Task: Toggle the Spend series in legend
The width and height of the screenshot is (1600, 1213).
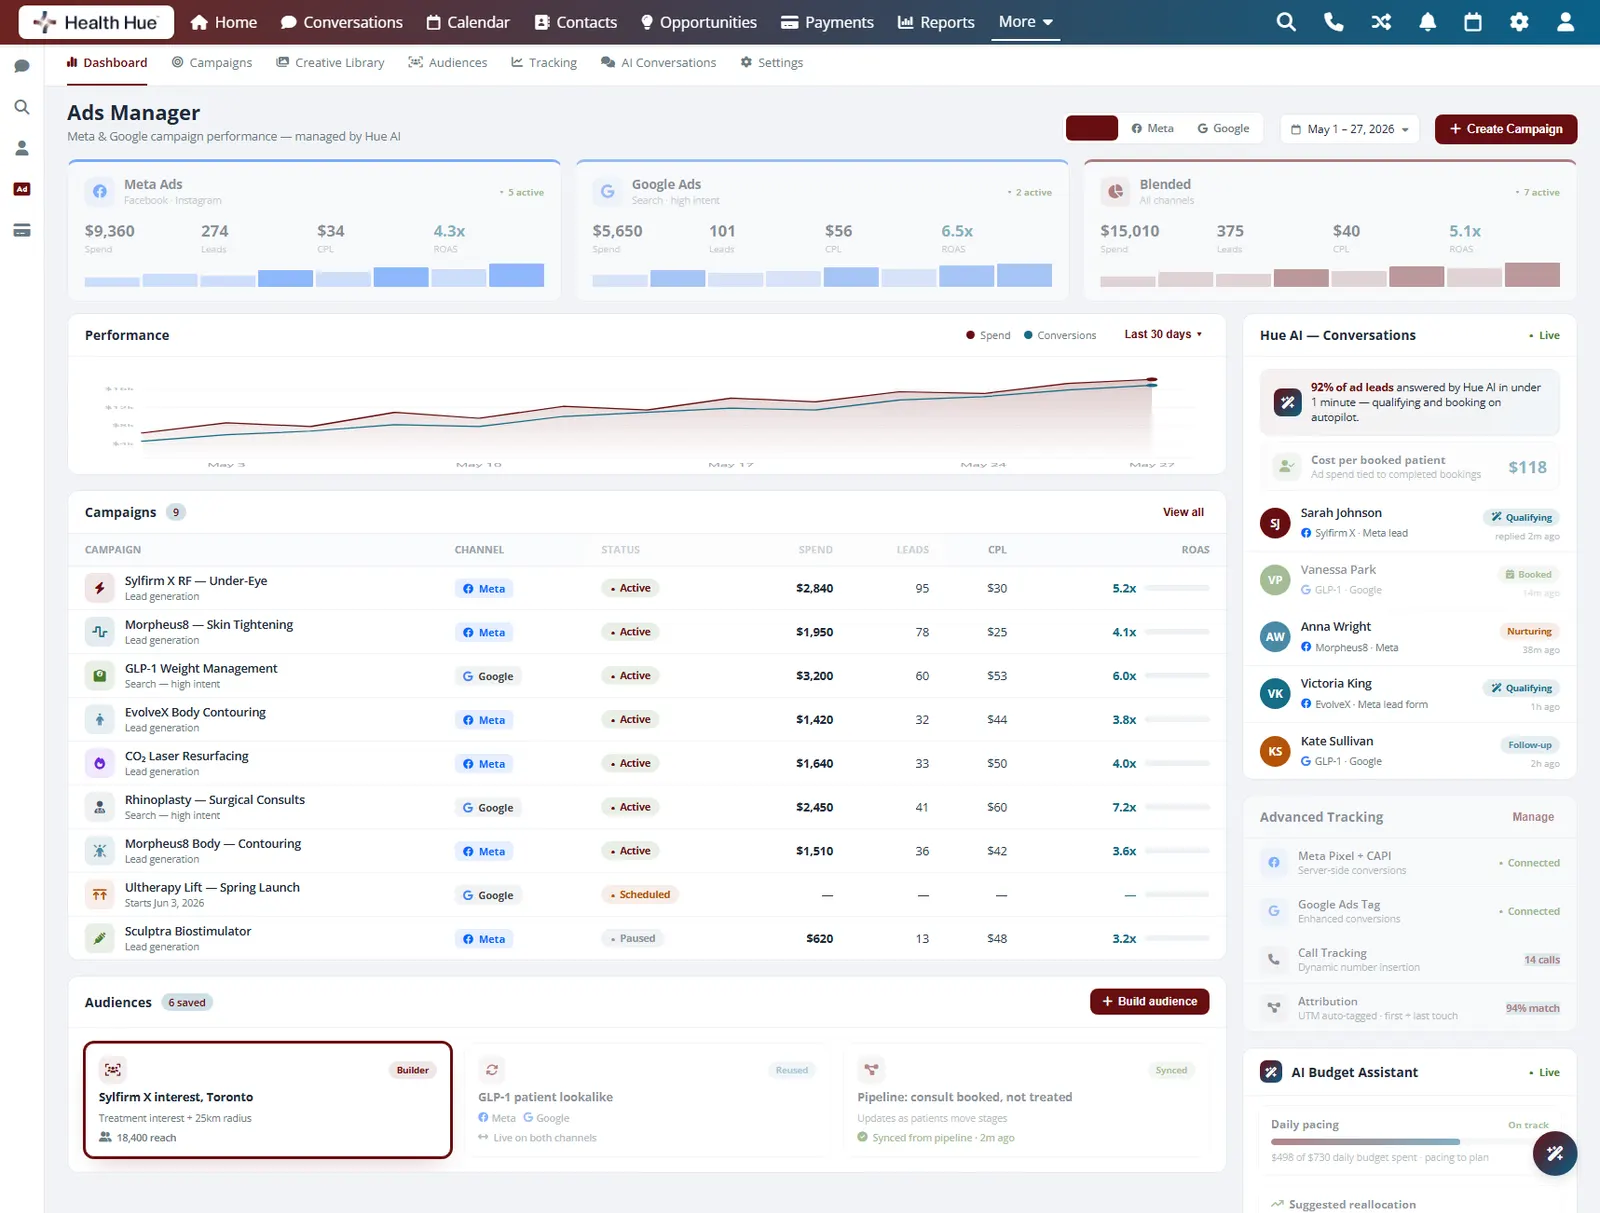Action: click(x=988, y=335)
